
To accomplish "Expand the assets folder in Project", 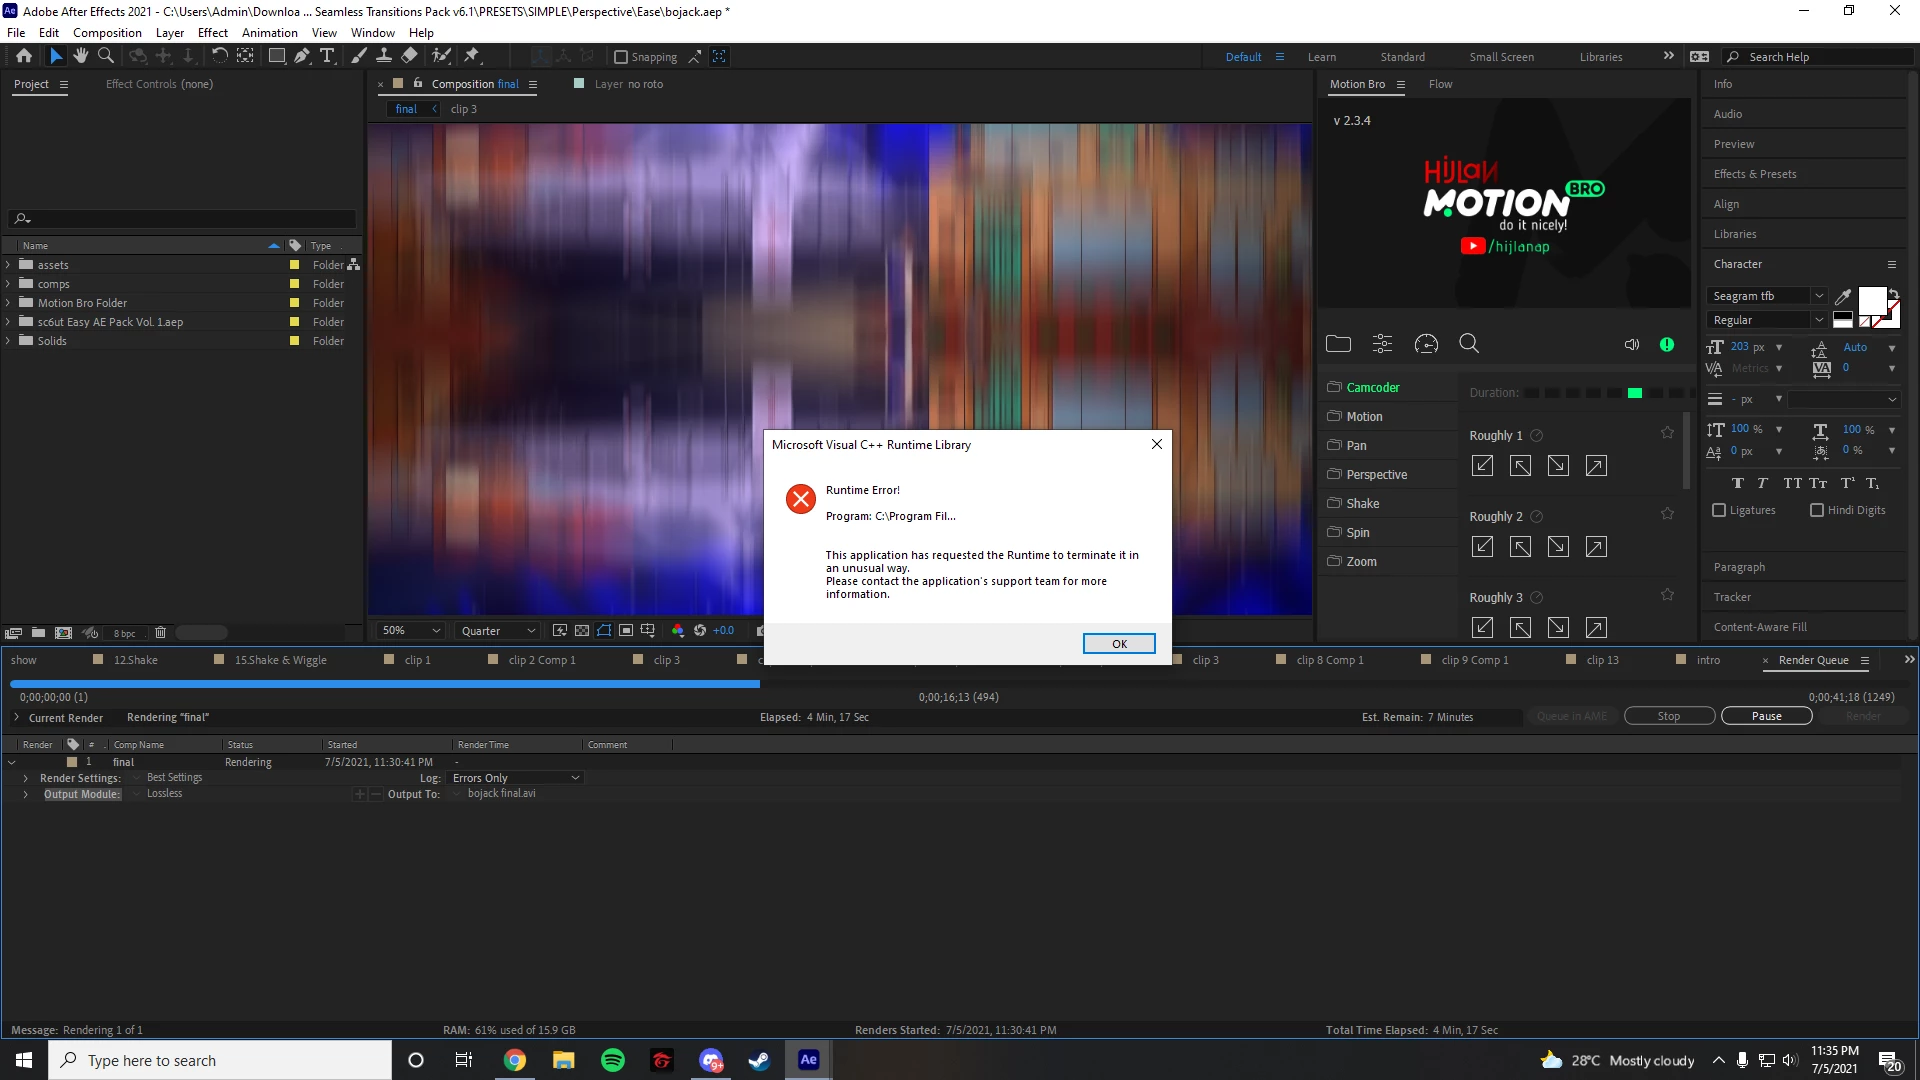I will 8,265.
